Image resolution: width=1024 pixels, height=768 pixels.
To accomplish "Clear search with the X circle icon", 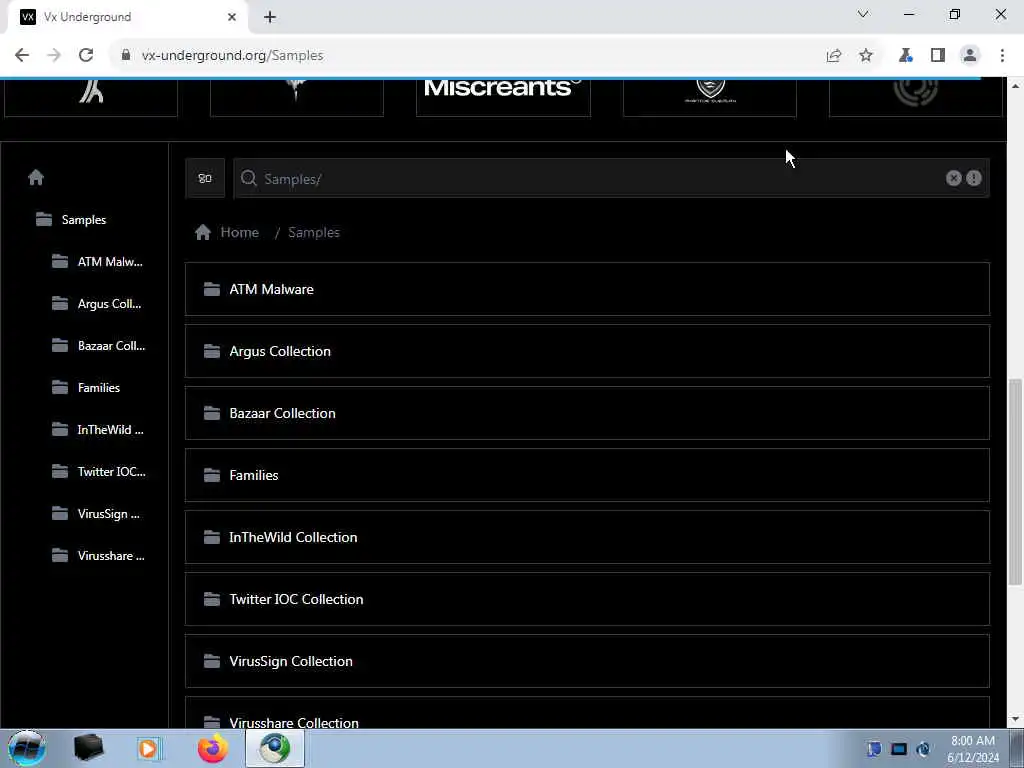I will click(x=953, y=178).
